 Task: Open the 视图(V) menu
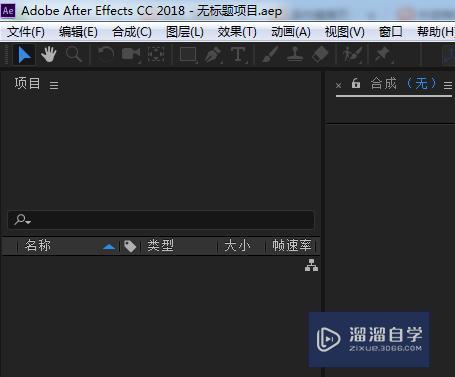345,32
